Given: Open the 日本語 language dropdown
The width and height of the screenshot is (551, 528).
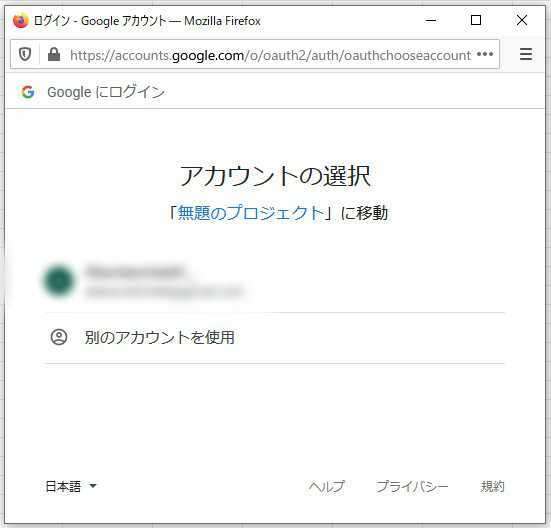Looking at the screenshot, I should [x=71, y=486].
